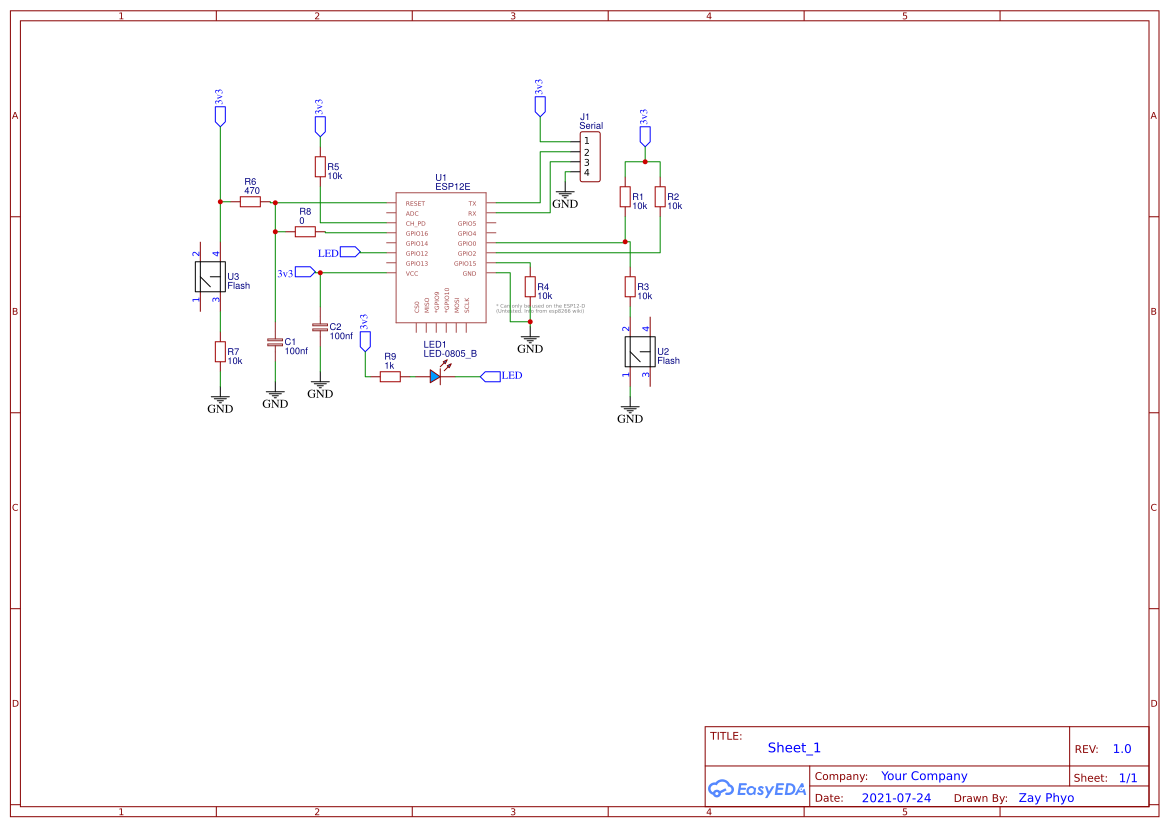The width and height of the screenshot is (1169, 827).
Task: Click the TX pin label on ESP12E
Action: pos(472,204)
